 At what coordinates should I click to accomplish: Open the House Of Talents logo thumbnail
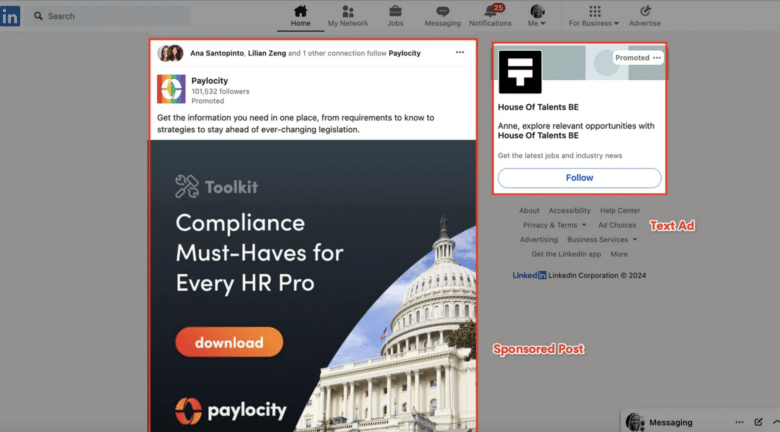pos(519,72)
